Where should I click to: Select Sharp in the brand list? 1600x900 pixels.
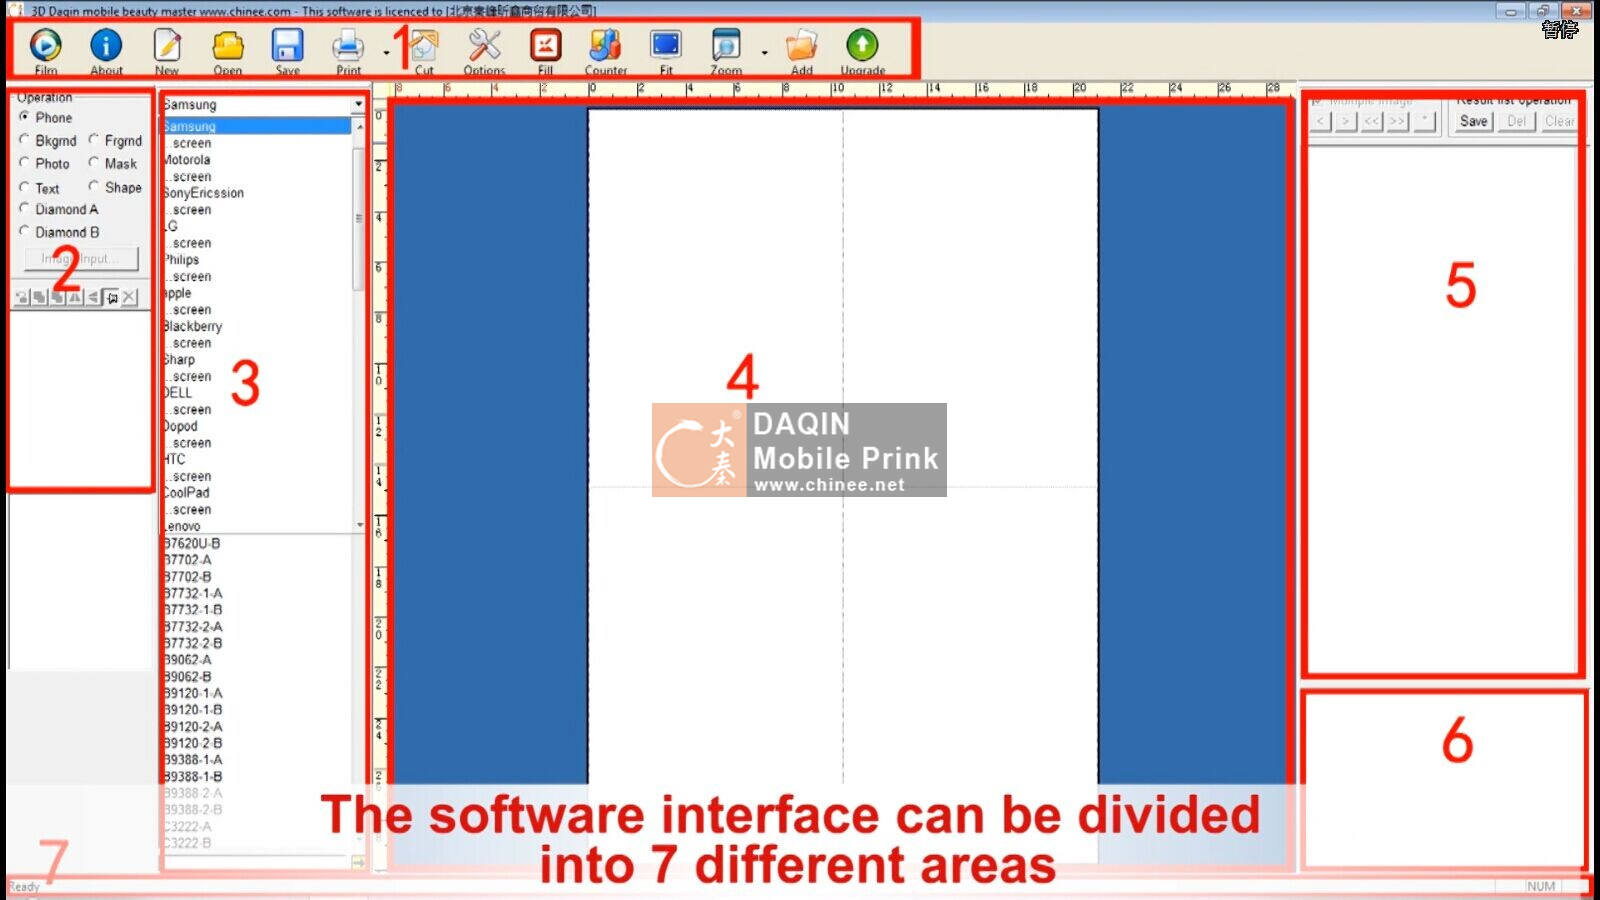(179, 360)
